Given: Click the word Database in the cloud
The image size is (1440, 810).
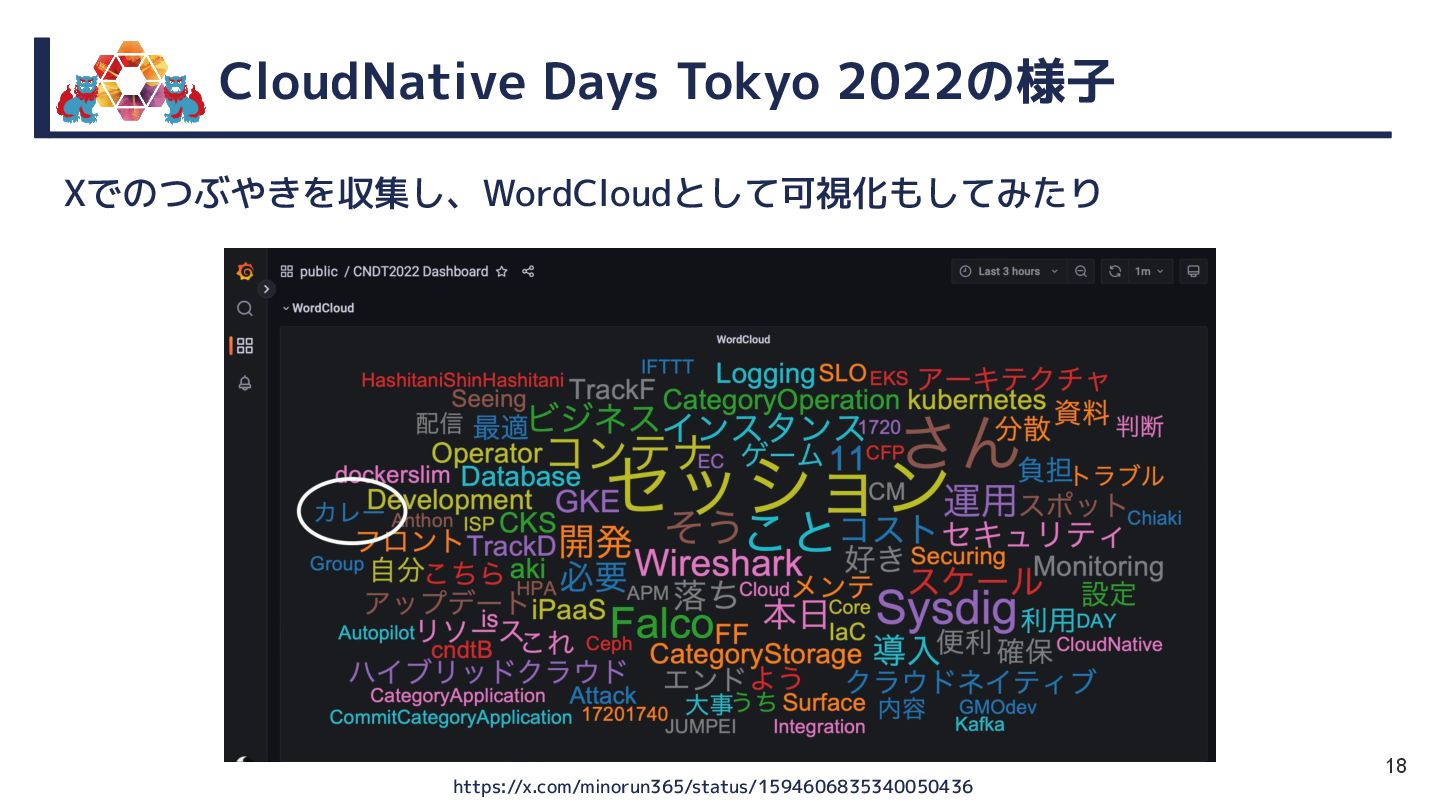Looking at the screenshot, I should point(521,477).
